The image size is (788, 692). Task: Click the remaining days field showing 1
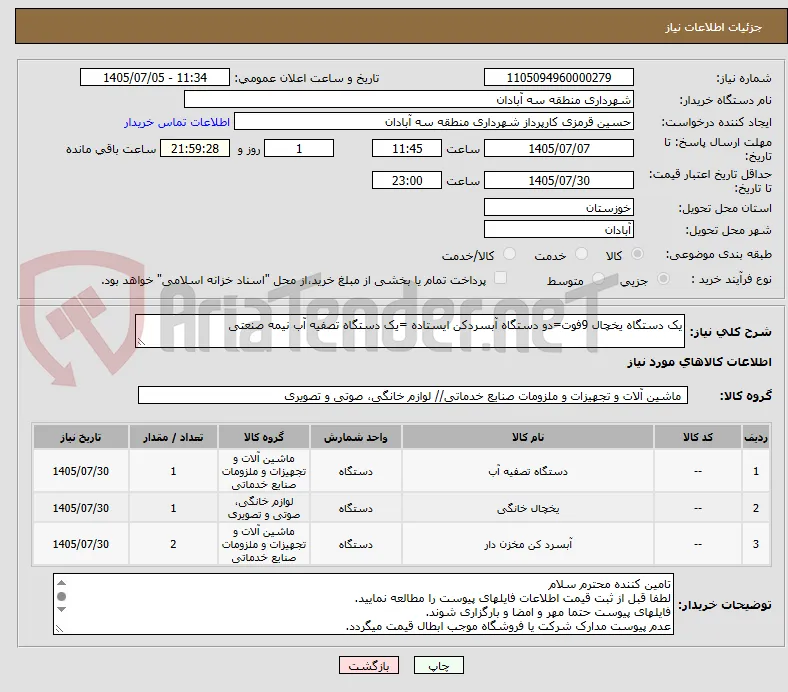(x=299, y=148)
